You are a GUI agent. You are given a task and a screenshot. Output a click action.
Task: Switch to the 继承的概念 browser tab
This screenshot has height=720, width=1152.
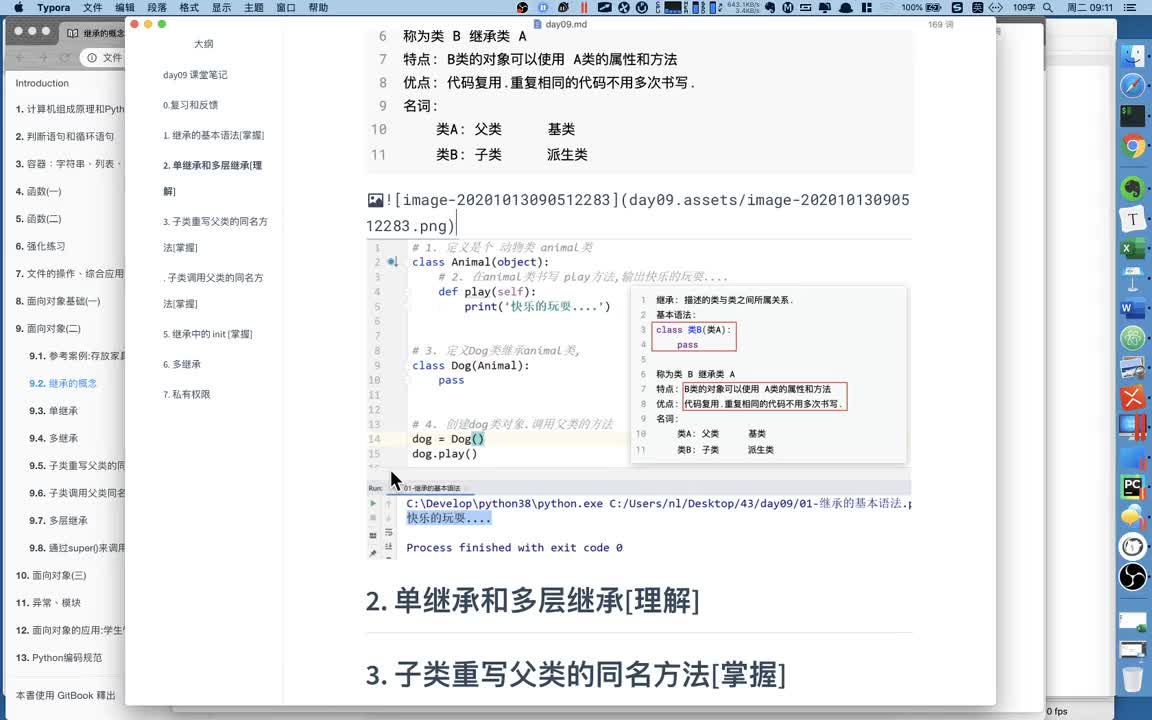tap(92, 33)
